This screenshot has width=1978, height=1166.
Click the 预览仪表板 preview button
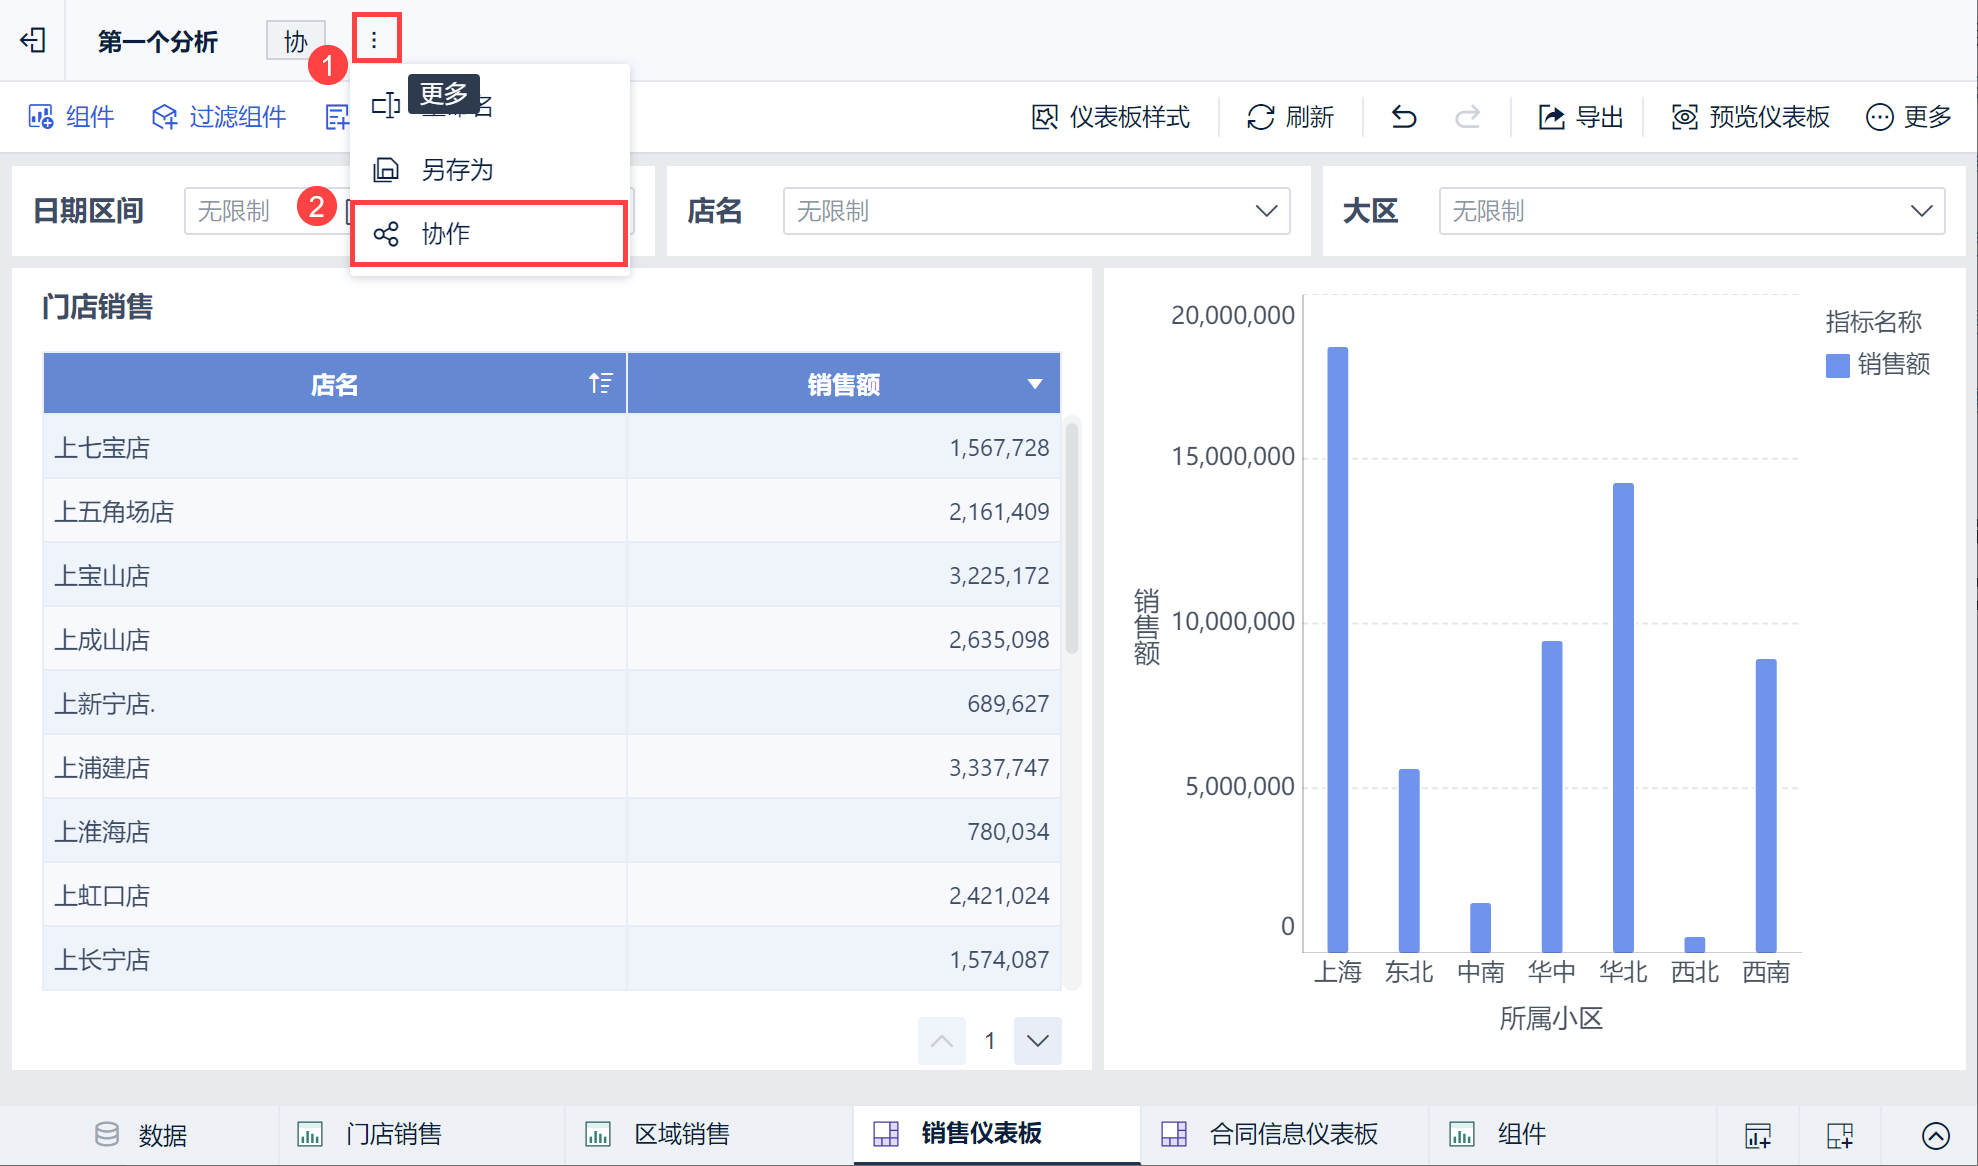point(1750,117)
